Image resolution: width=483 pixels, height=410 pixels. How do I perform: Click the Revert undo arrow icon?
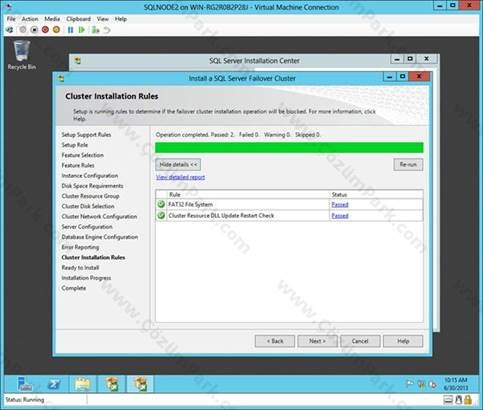tap(107, 30)
